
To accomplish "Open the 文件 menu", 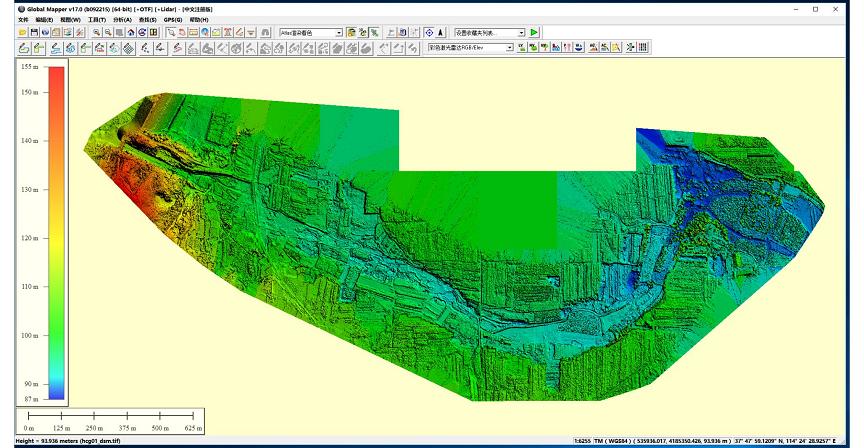I will tap(23, 20).
